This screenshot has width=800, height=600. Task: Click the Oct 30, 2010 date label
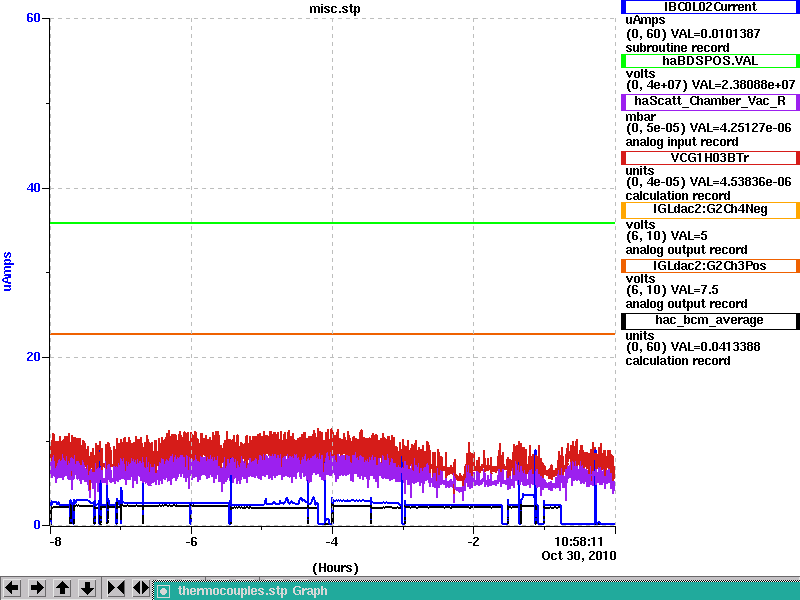point(579,556)
